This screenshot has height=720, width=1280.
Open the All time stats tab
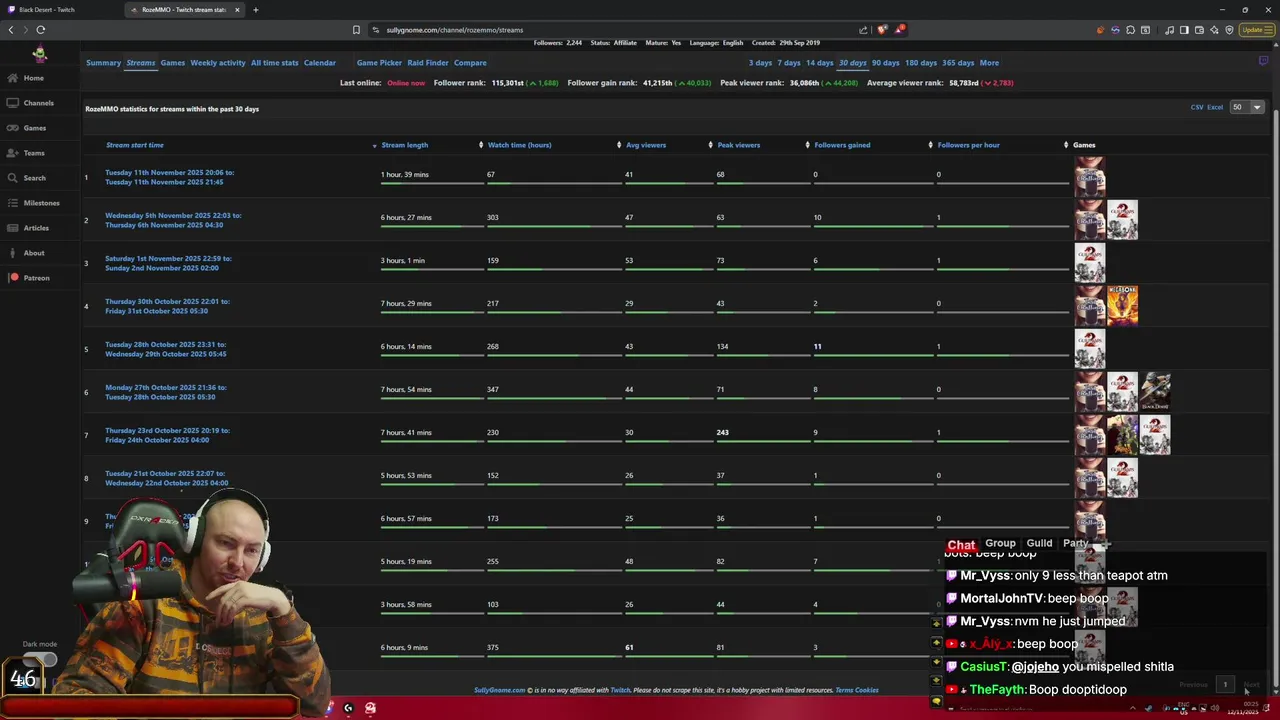pos(275,63)
